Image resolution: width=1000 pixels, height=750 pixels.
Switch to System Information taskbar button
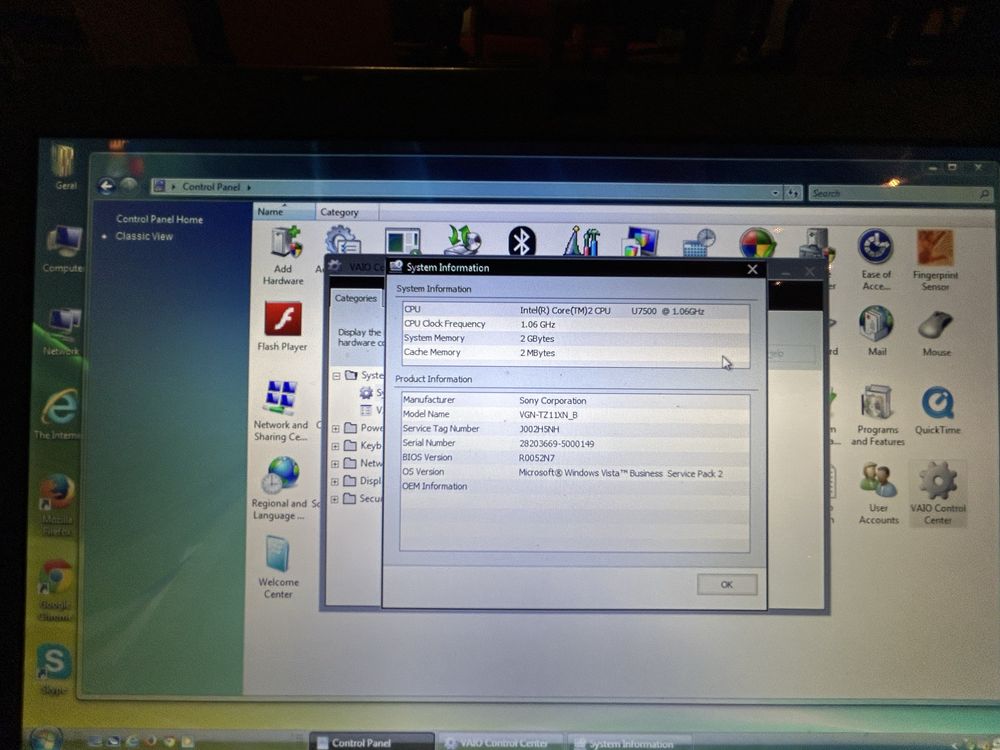pos(629,744)
